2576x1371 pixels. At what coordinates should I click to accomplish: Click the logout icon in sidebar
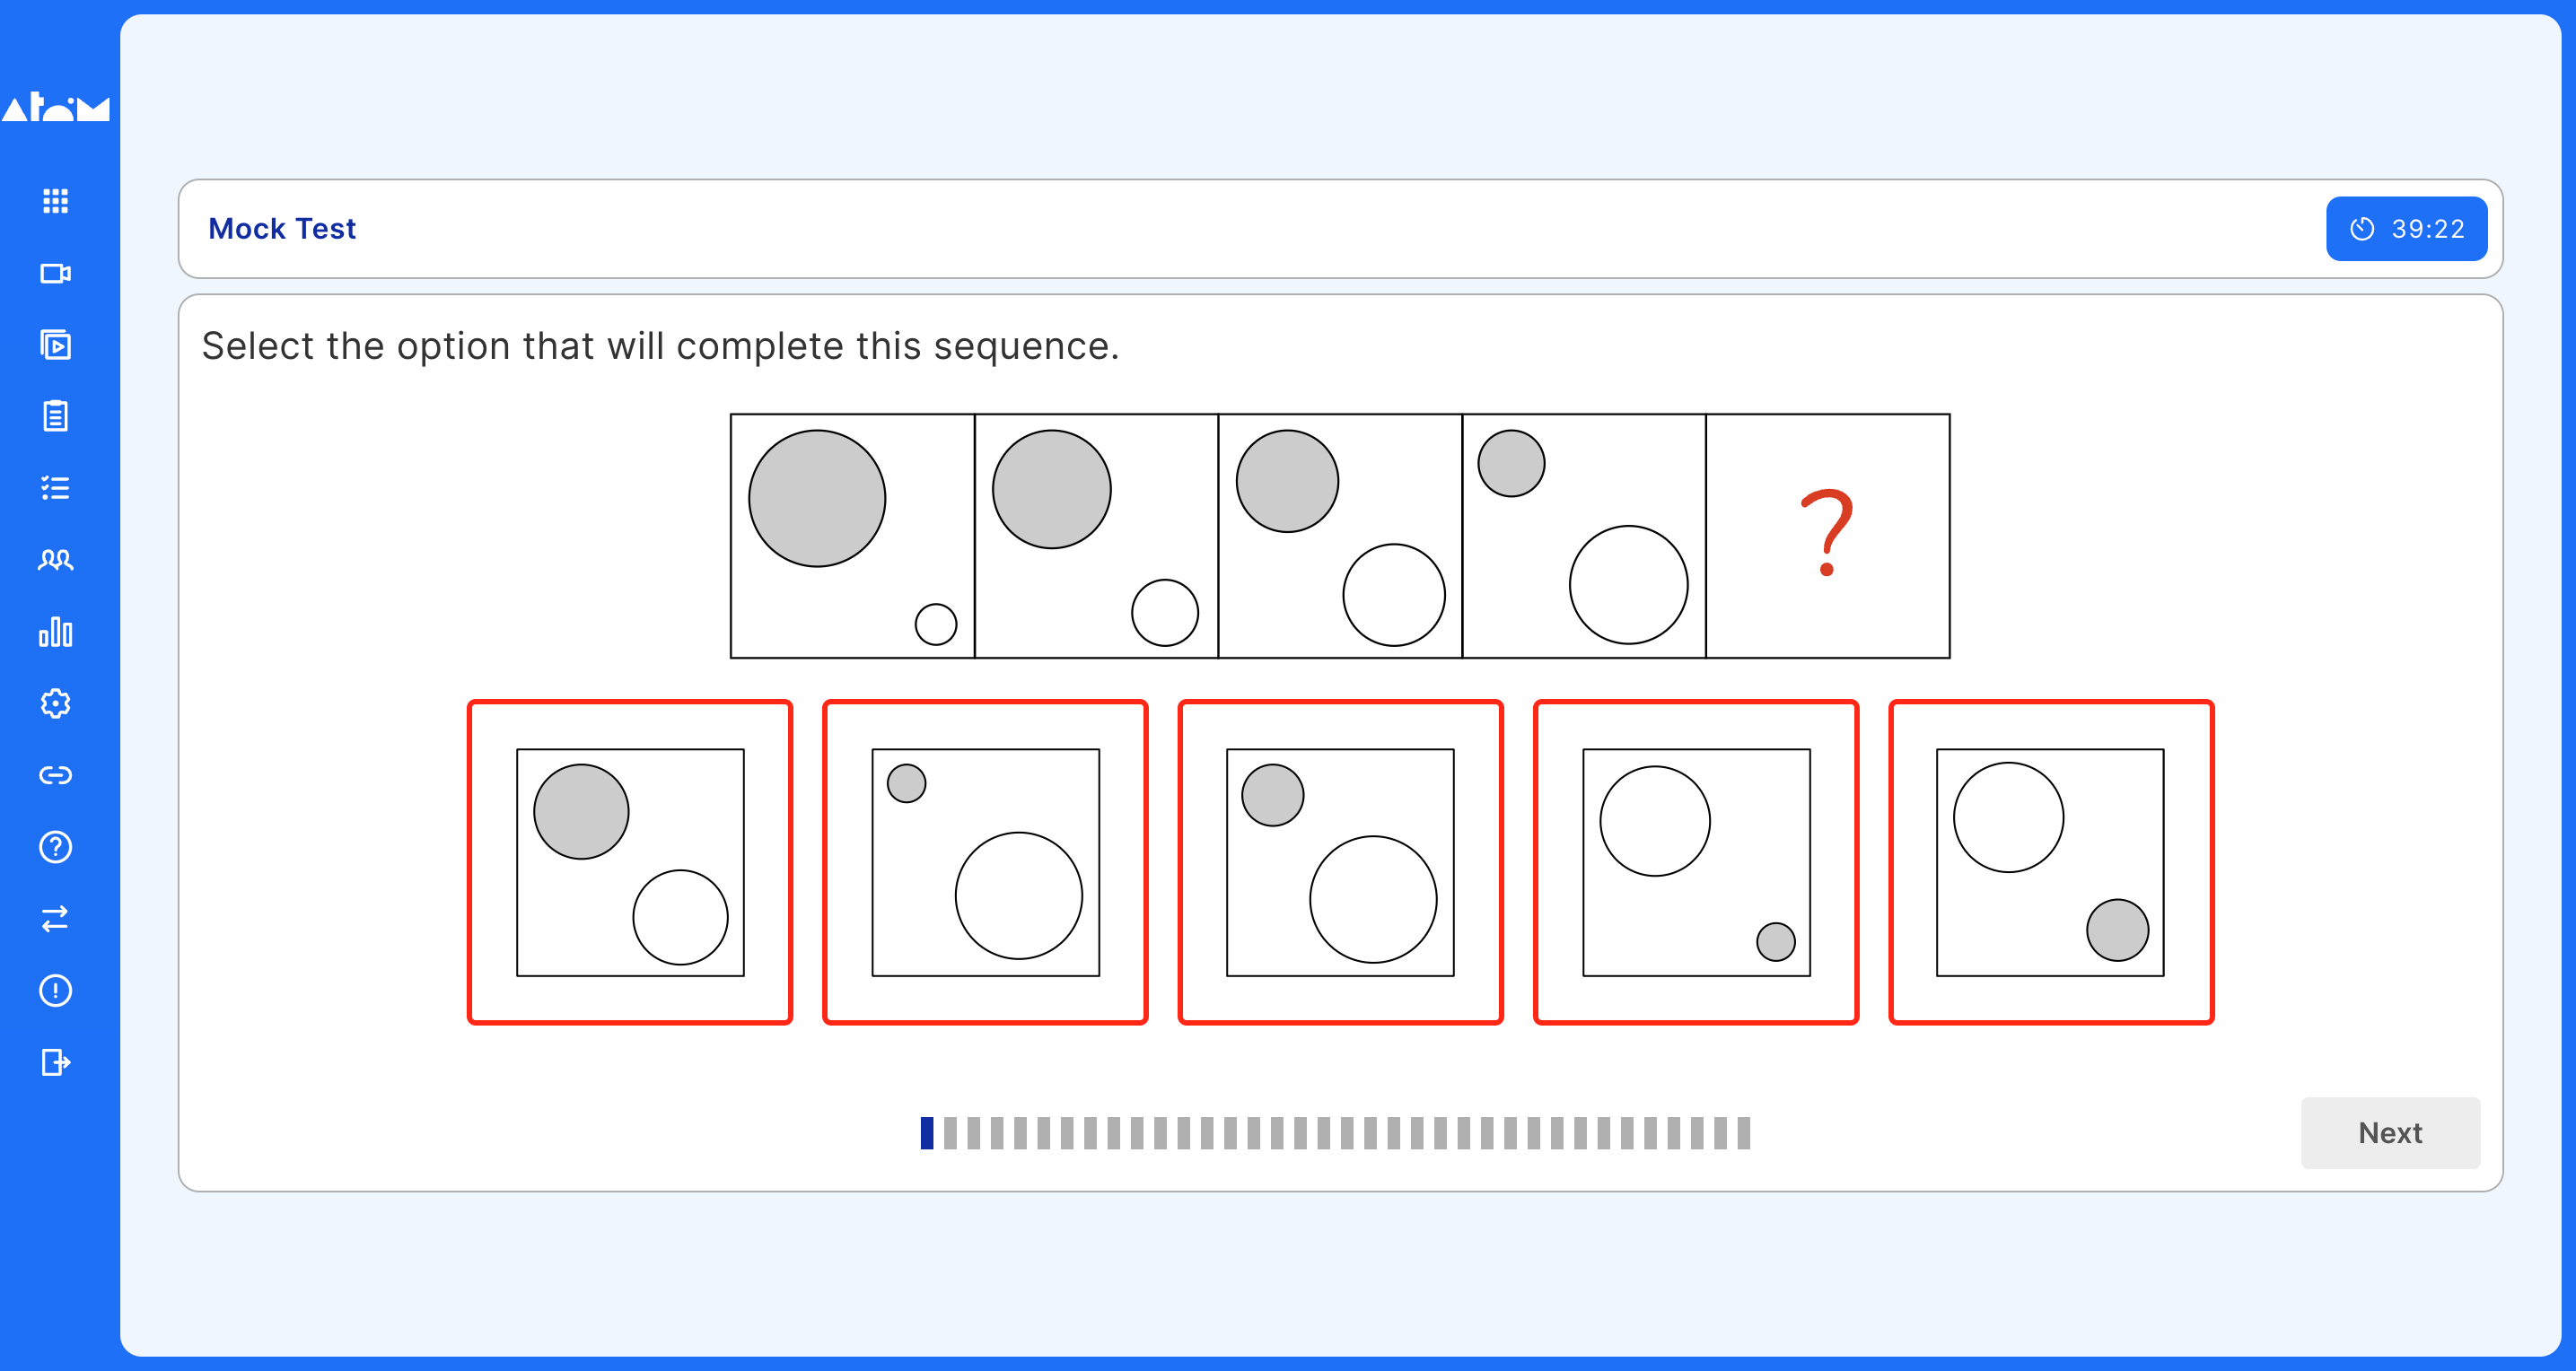55,1062
